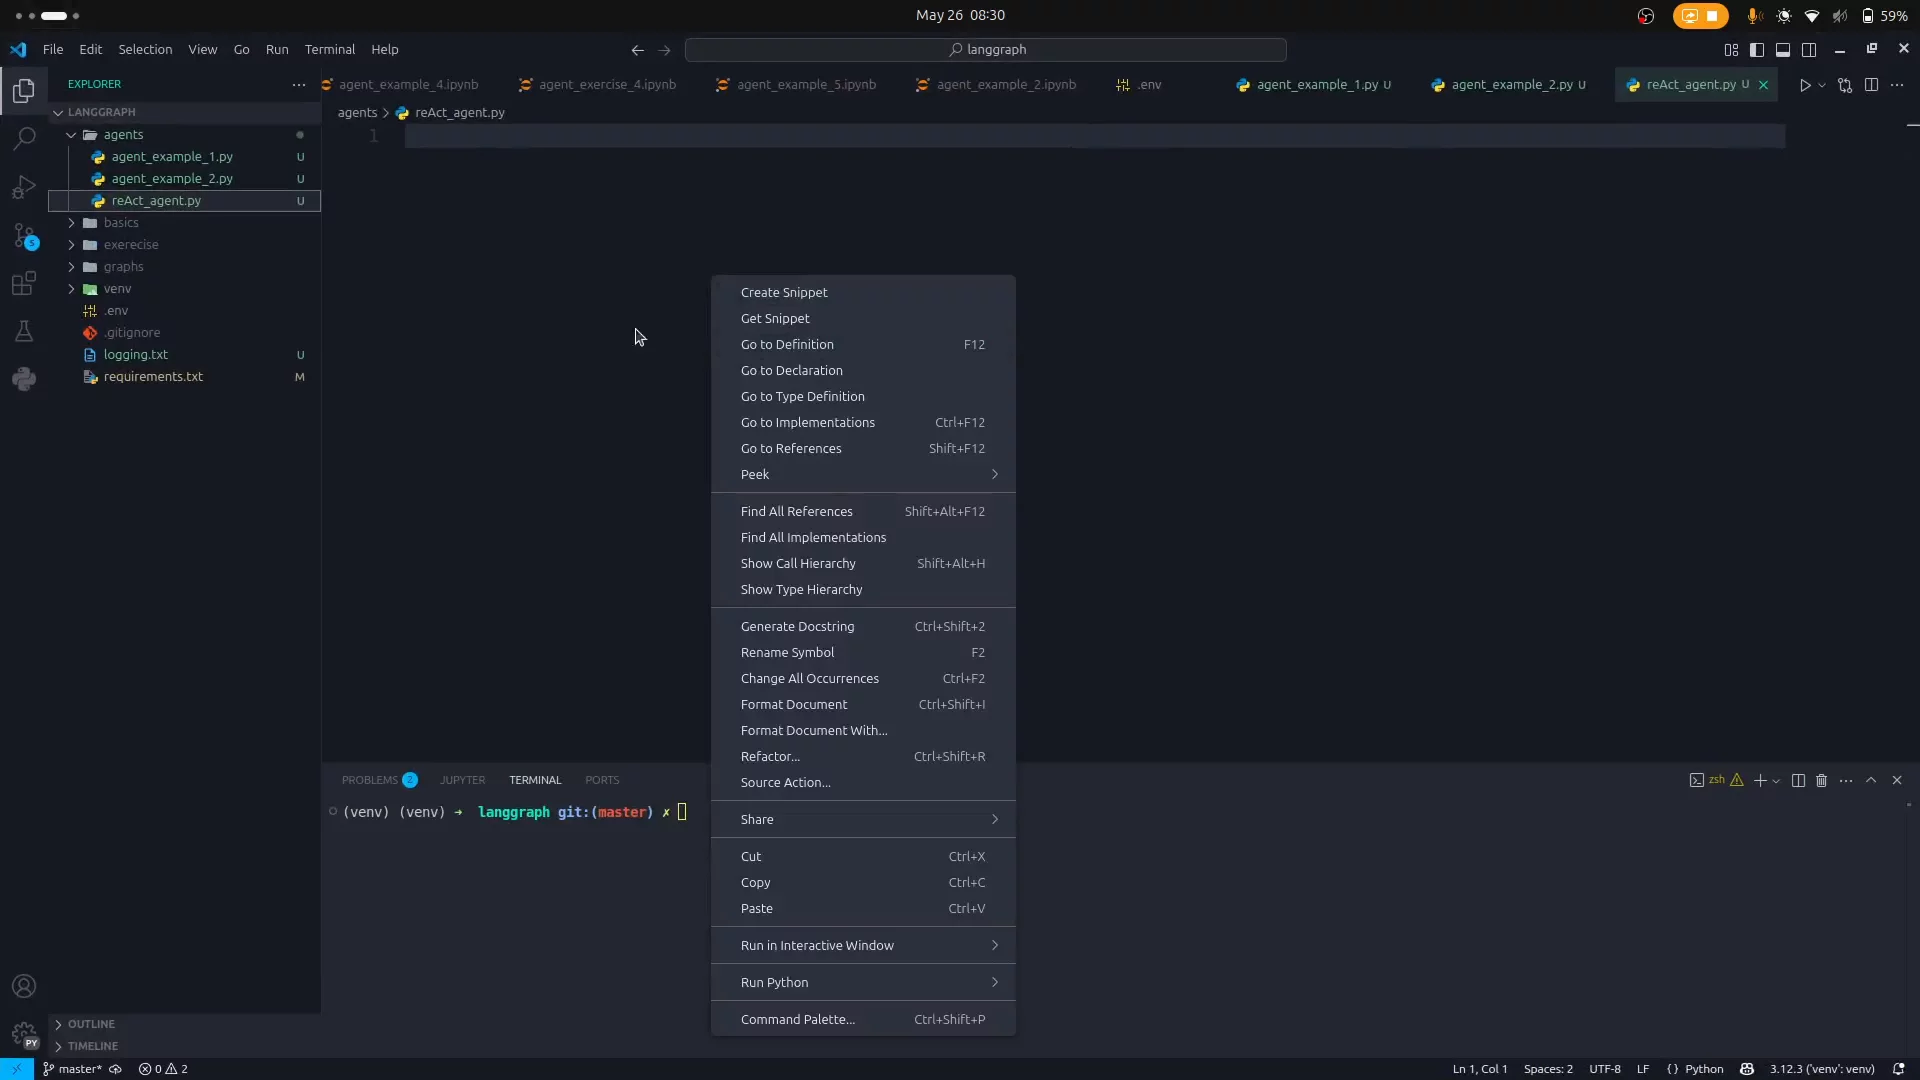1920x1080 pixels.
Task: Open editor More Actions ellipsis
Action: [1897, 85]
